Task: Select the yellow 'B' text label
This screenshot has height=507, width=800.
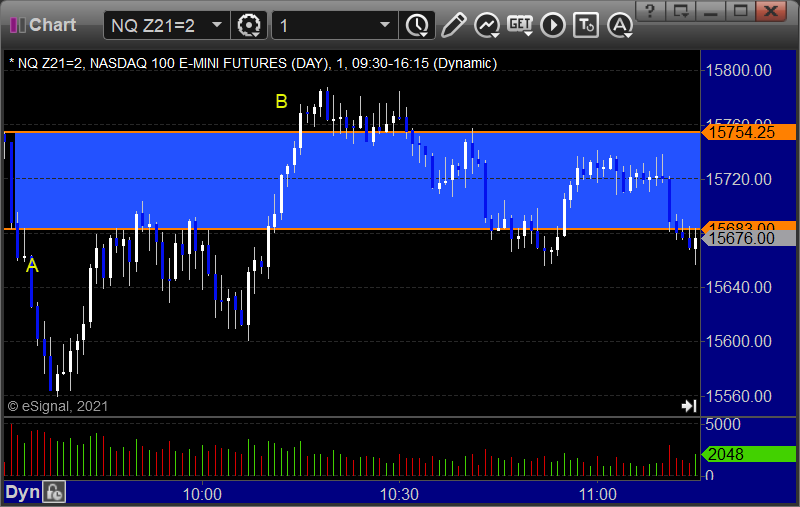Action: [281, 102]
